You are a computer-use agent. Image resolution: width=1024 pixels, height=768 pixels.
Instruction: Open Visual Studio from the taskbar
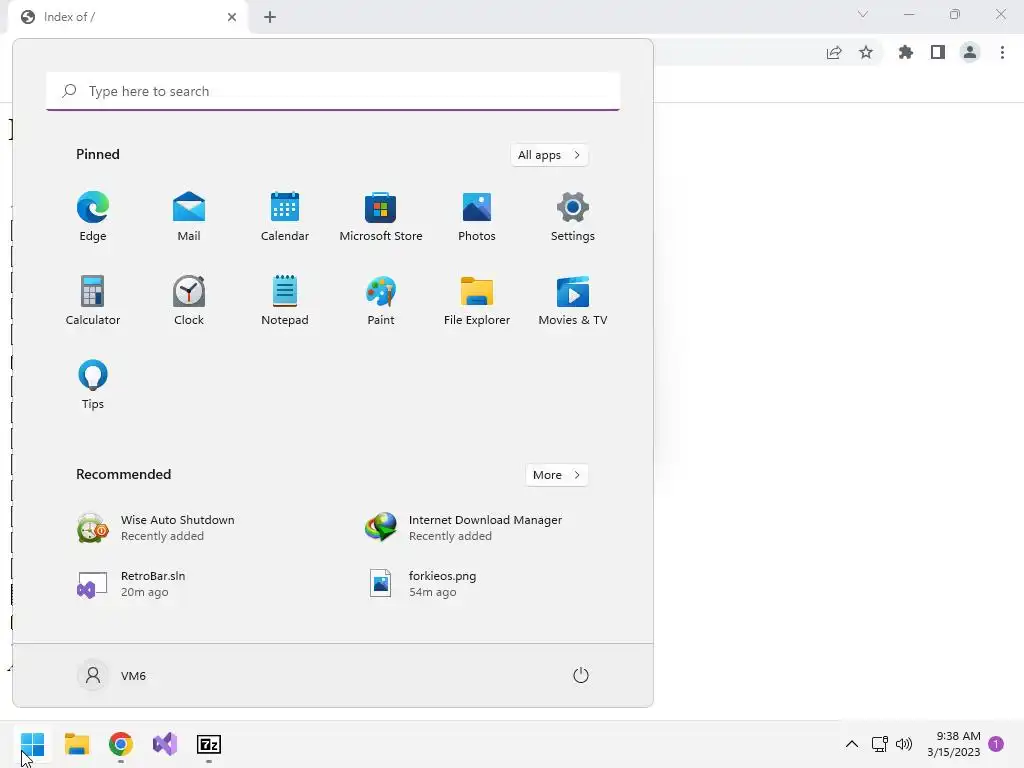coord(165,744)
